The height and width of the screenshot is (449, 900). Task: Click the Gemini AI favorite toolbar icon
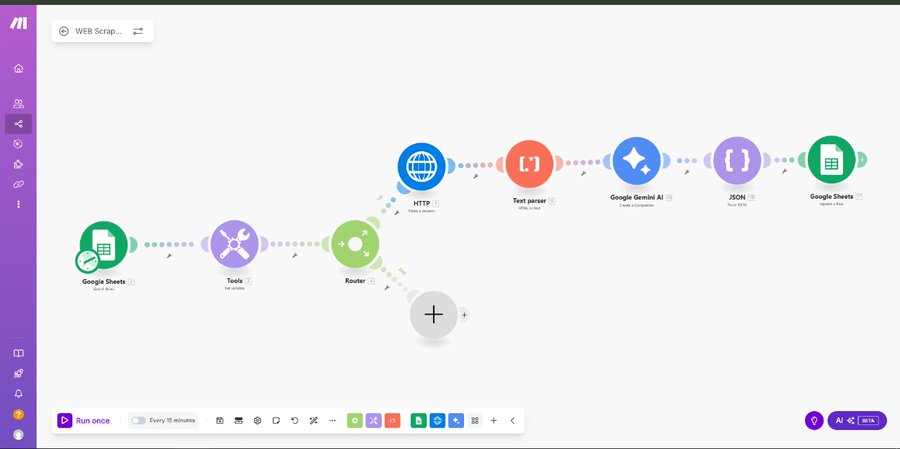pos(456,420)
